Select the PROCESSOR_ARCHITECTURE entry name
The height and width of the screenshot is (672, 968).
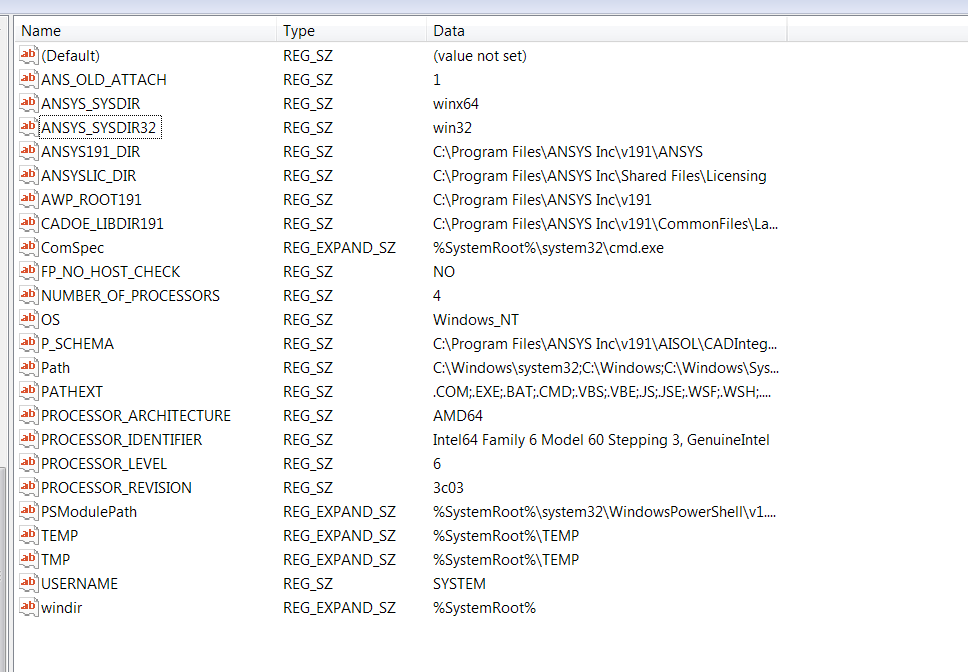[136, 416]
